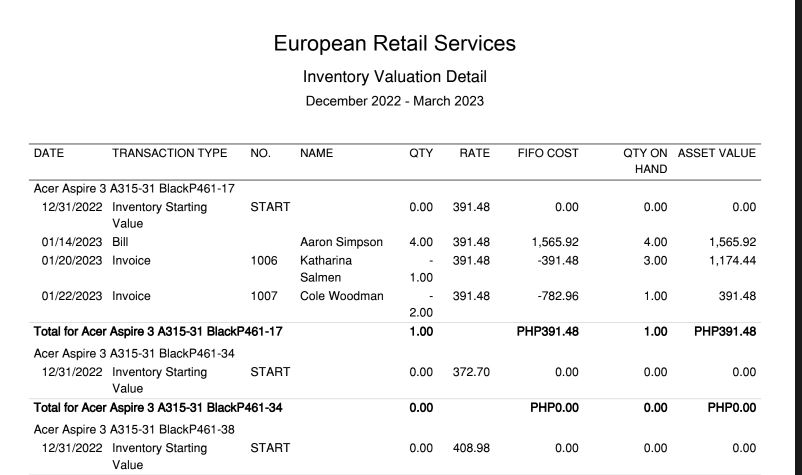Click the name Cole Woodman
This screenshot has width=802, height=475.
[x=341, y=296]
